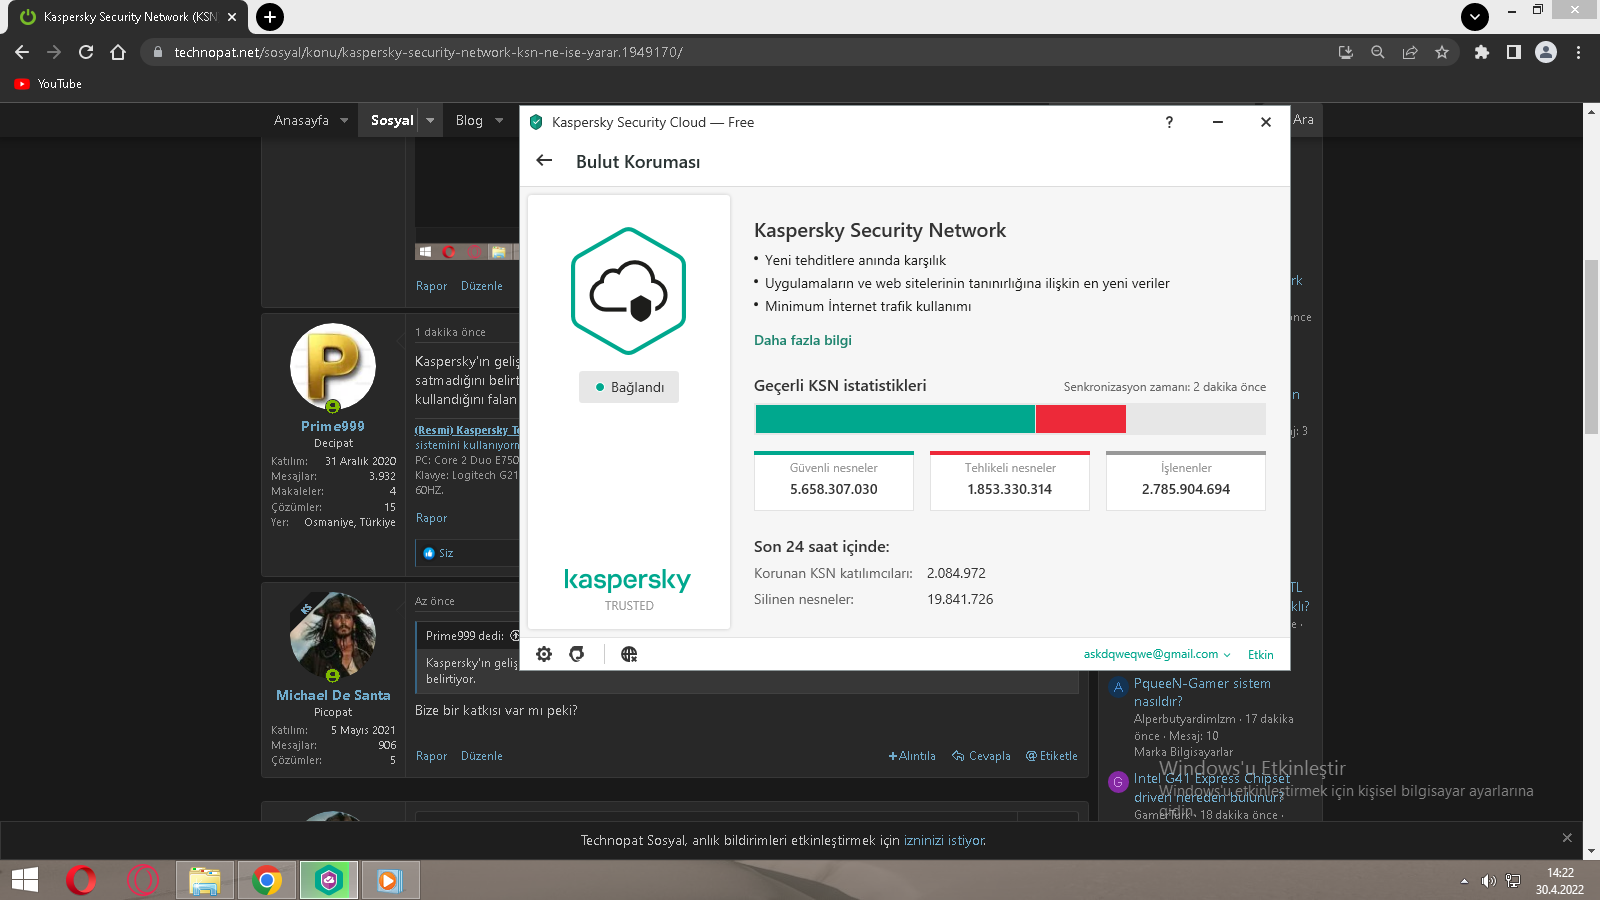The height and width of the screenshot is (900, 1600).
Task: Click the cloud protection hexagon icon
Action: click(x=628, y=291)
